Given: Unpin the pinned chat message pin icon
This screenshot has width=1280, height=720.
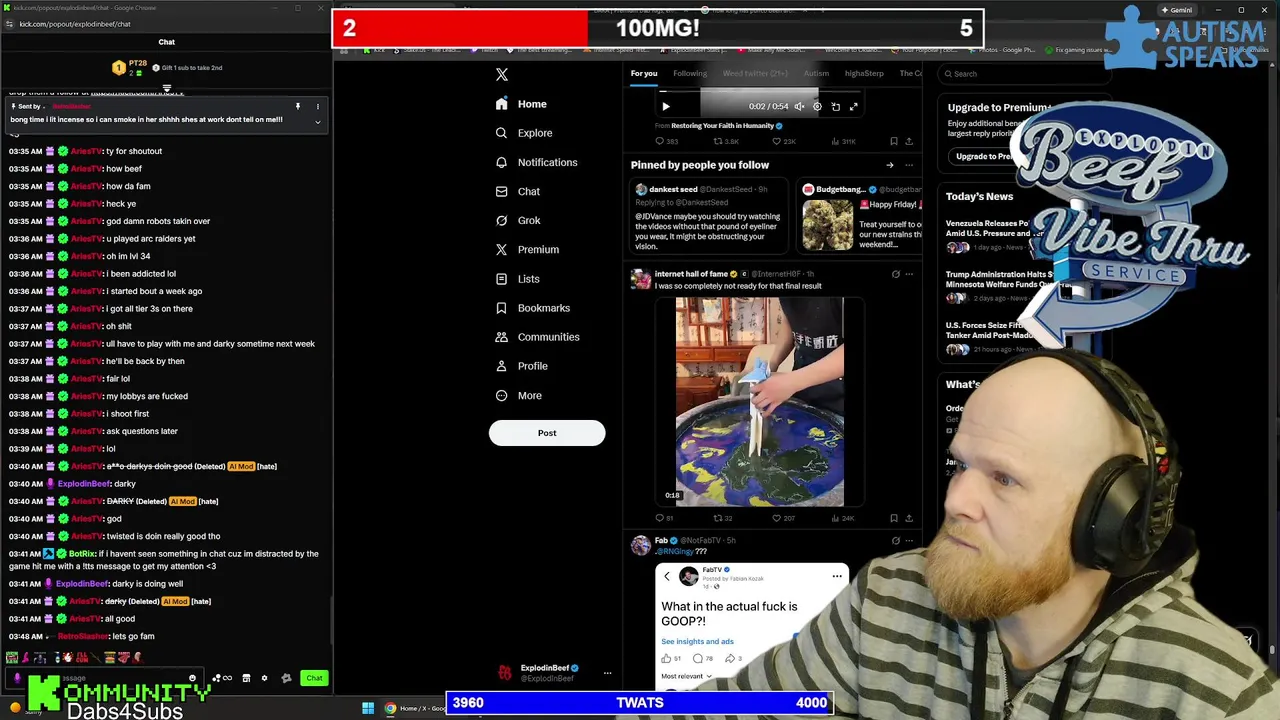Looking at the screenshot, I should pyautogui.click(x=297, y=106).
